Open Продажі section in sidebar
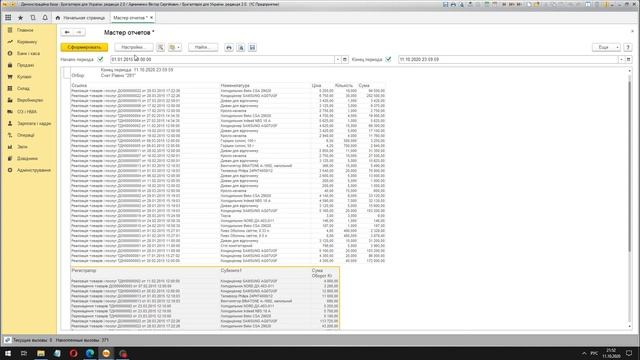 pos(25,65)
